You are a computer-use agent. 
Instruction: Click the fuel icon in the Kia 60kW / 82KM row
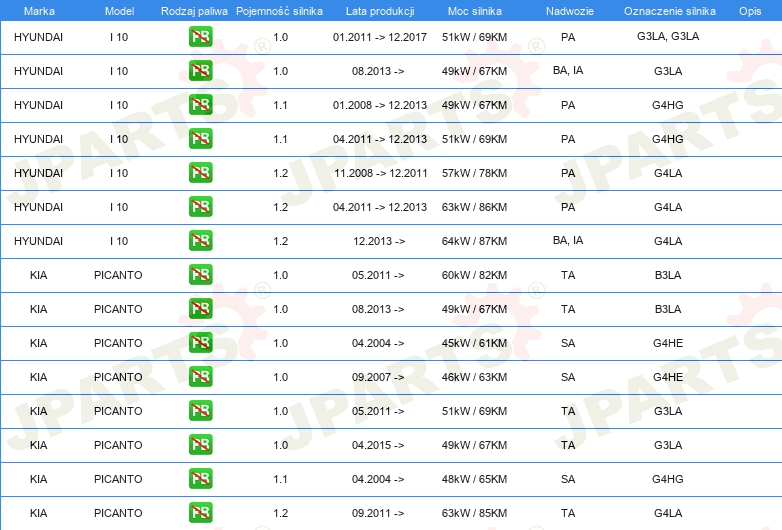[x=200, y=274]
